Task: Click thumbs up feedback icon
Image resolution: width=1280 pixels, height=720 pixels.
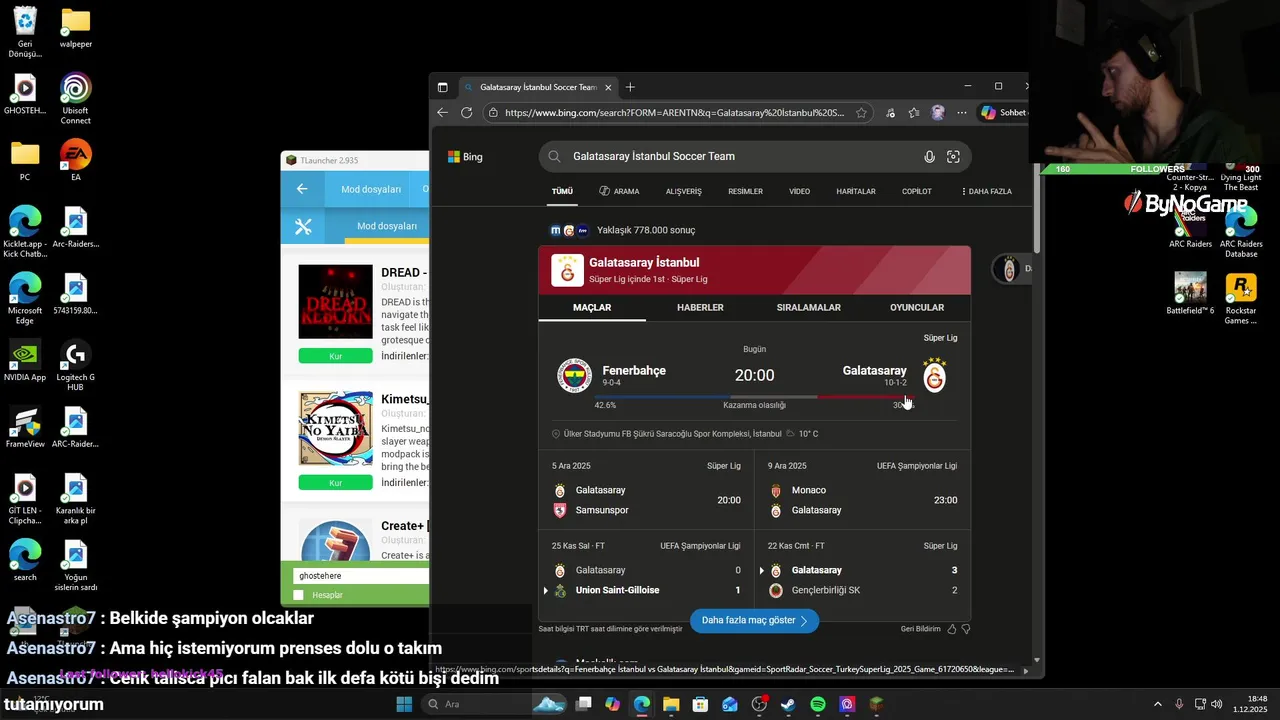Action: tap(951, 629)
